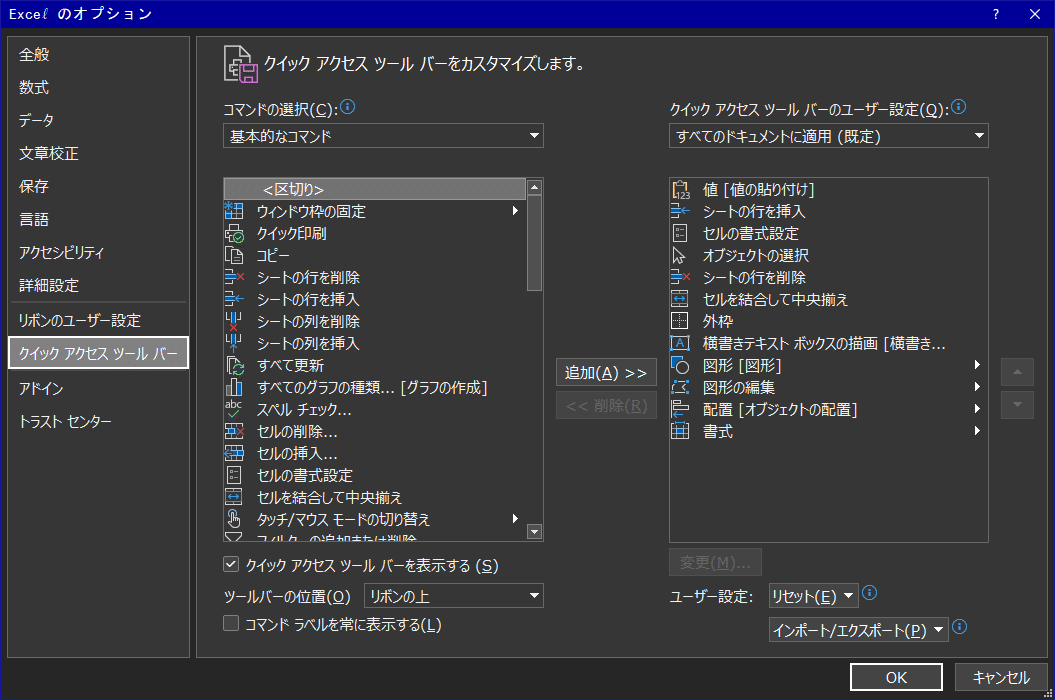Expand ウィンドウ枠の固定 submenu arrow
Screen dimensions: 1055x700
click(x=515, y=211)
